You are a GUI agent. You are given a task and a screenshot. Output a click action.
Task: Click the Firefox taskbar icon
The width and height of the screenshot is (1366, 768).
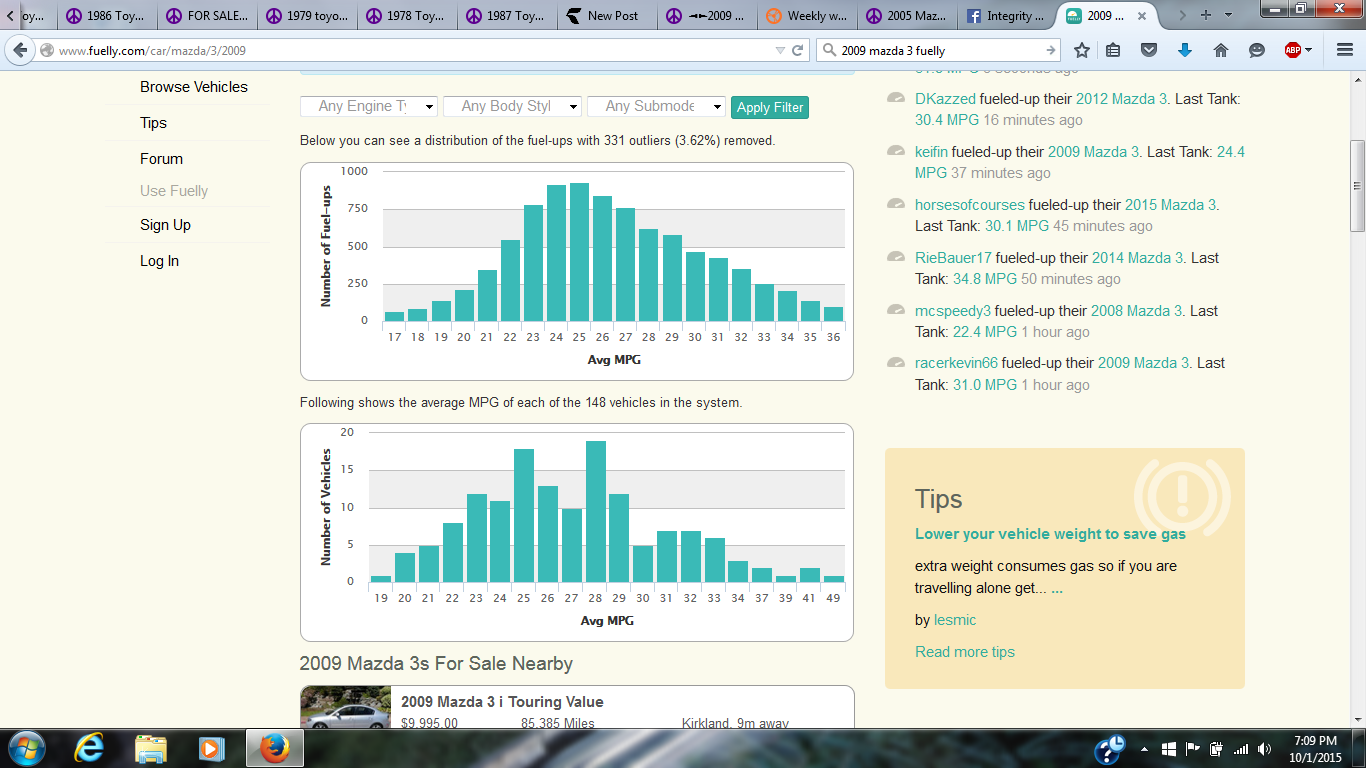pos(273,748)
